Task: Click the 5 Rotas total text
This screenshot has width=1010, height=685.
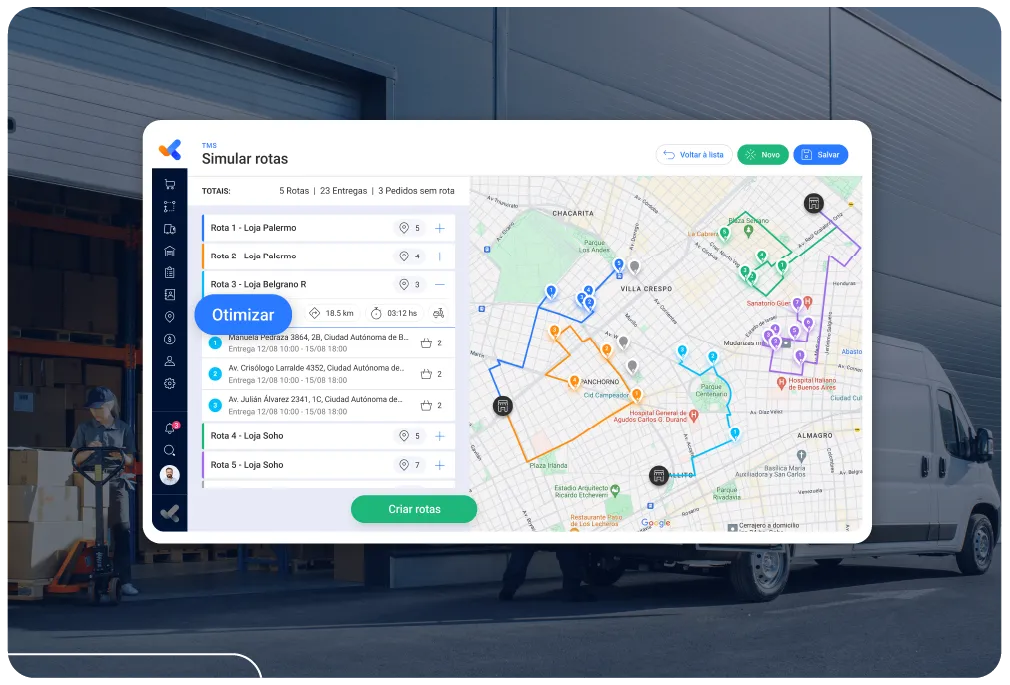Action: [x=294, y=191]
